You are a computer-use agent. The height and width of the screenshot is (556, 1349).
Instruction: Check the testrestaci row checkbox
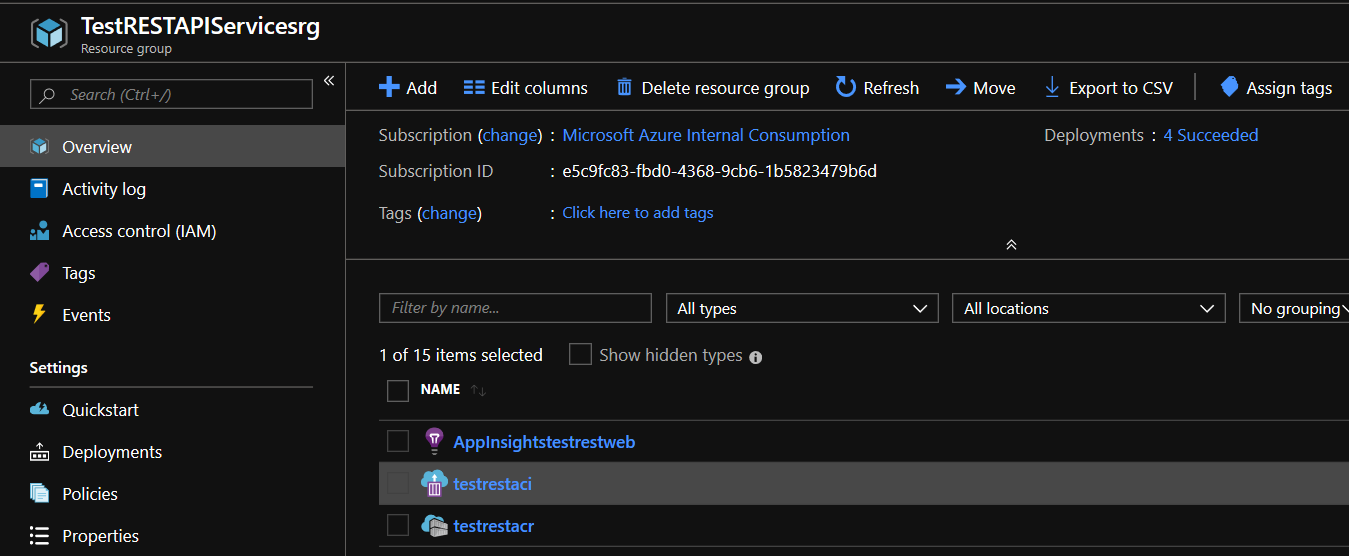[x=398, y=484]
